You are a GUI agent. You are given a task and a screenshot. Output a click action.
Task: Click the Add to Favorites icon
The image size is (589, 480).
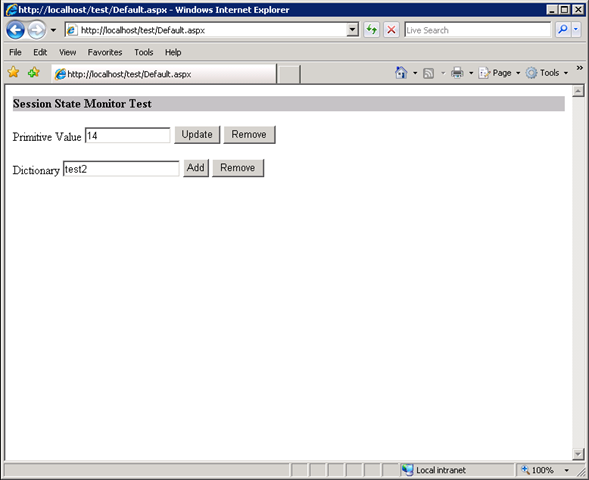click(34, 72)
